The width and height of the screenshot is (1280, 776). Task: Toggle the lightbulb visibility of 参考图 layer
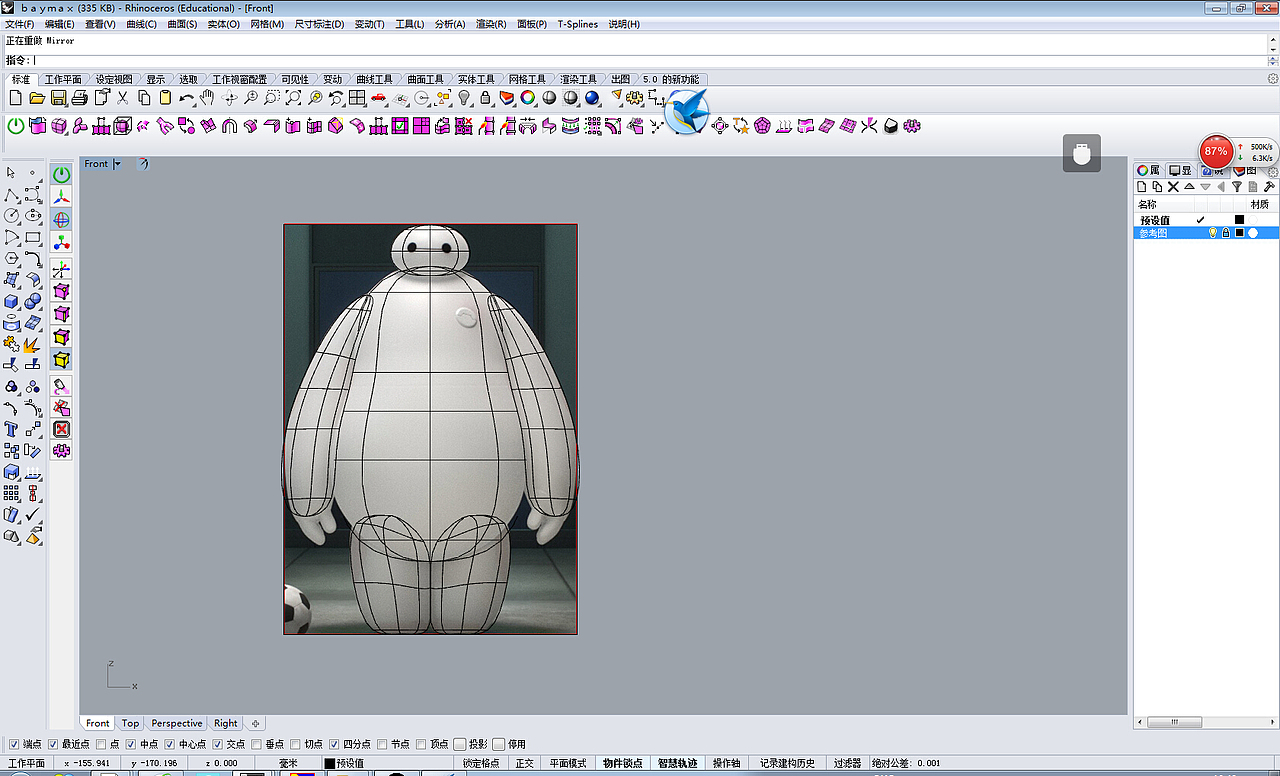[x=1213, y=233]
